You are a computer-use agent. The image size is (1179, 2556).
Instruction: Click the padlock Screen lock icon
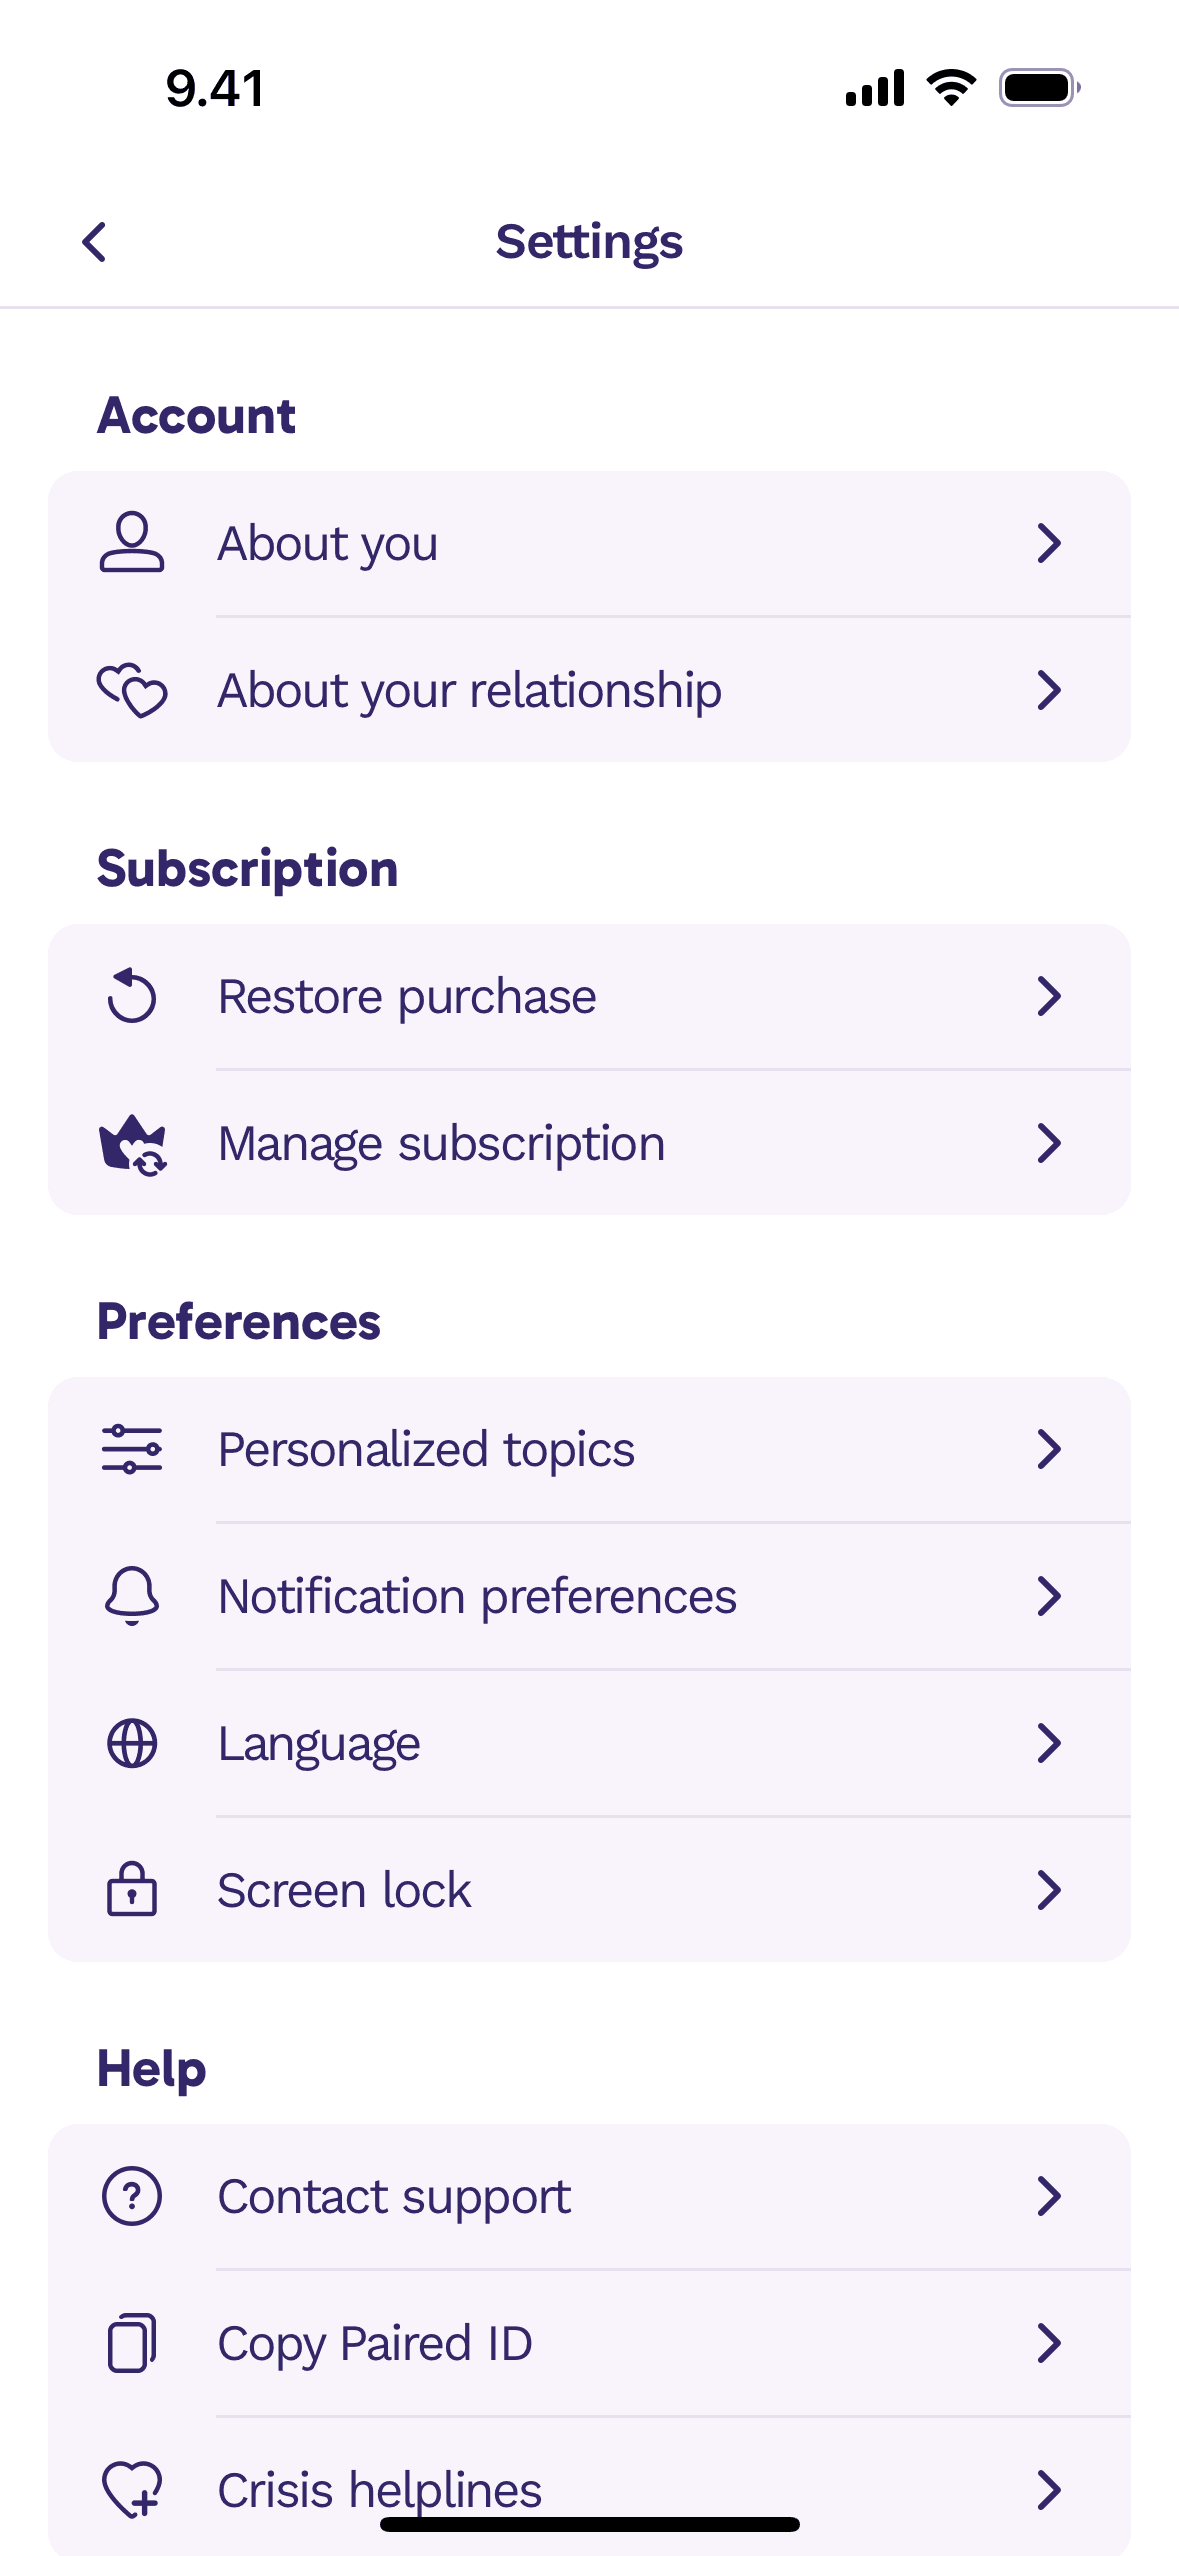click(x=132, y=1889)
